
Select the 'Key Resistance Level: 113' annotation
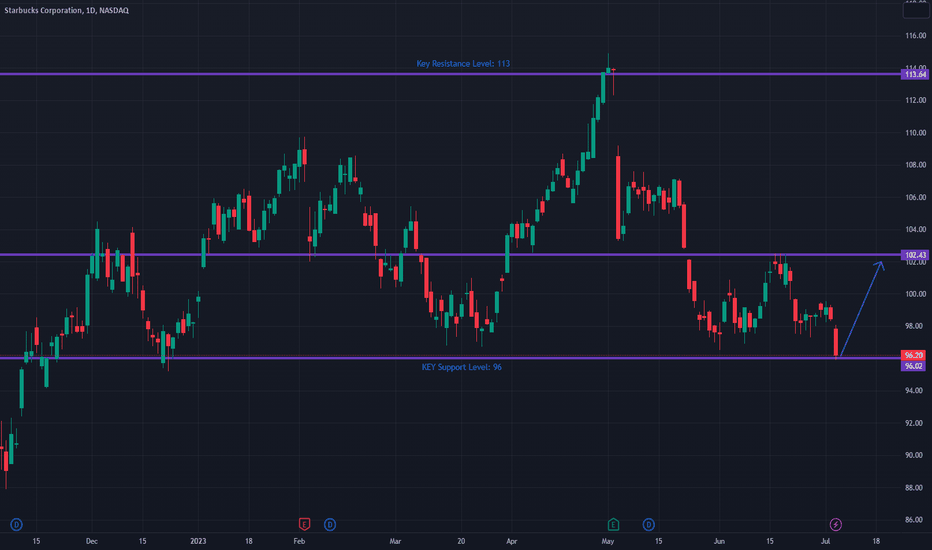click(x=463, y=64)
